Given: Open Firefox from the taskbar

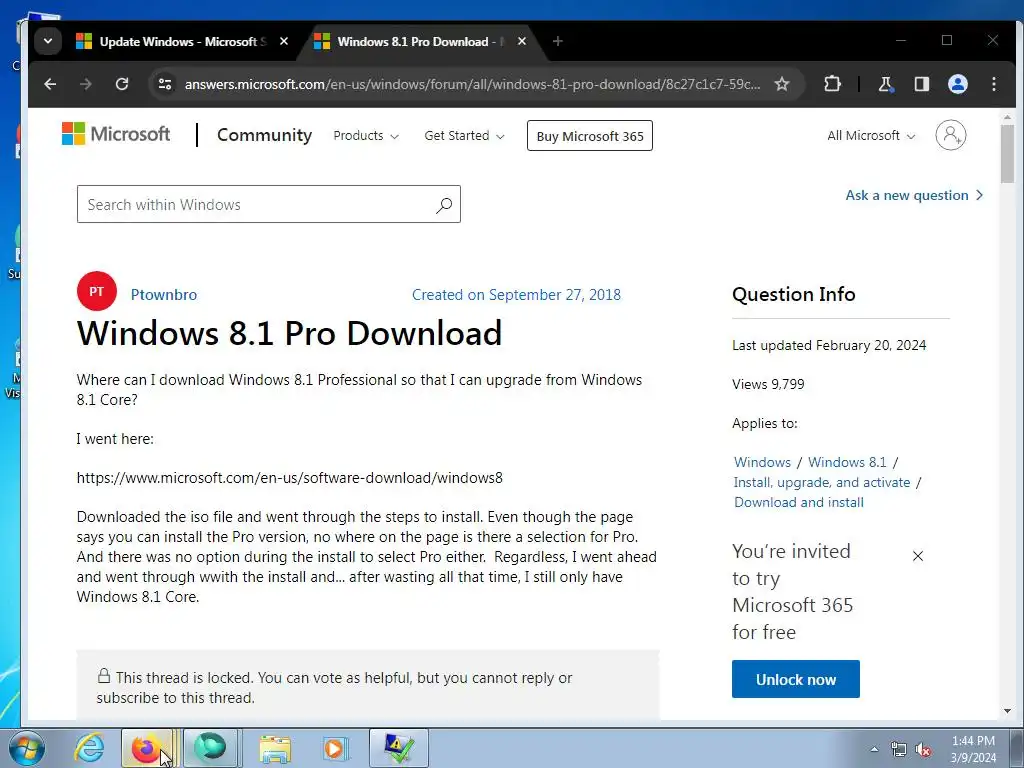Looking at the screenshot, I should [147, 748].
